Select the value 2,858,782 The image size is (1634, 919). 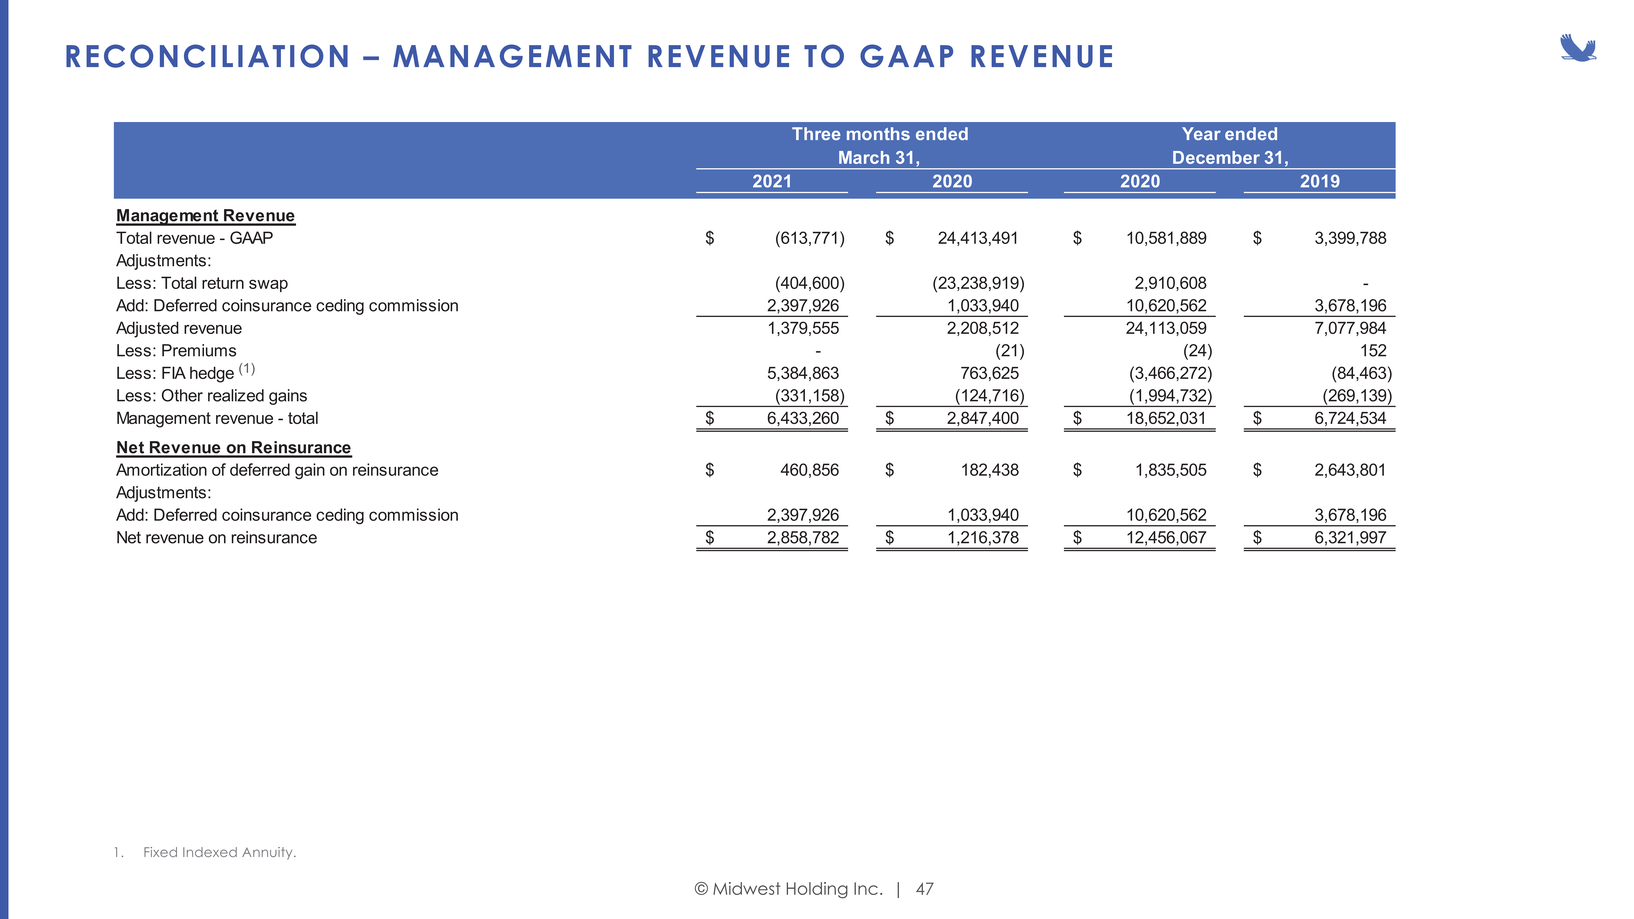coord(803,538)
